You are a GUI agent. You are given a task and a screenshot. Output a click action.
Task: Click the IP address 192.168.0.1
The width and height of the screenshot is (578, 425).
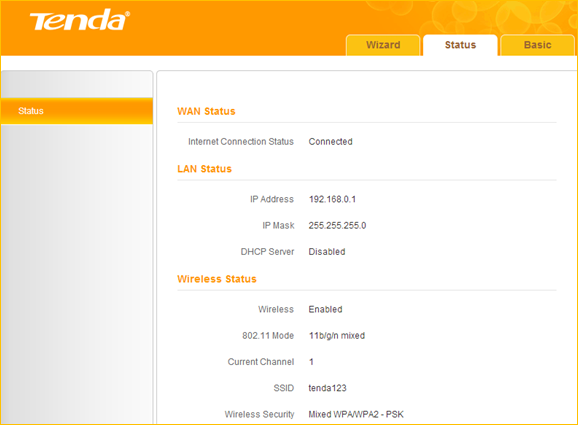coord(332,199)
